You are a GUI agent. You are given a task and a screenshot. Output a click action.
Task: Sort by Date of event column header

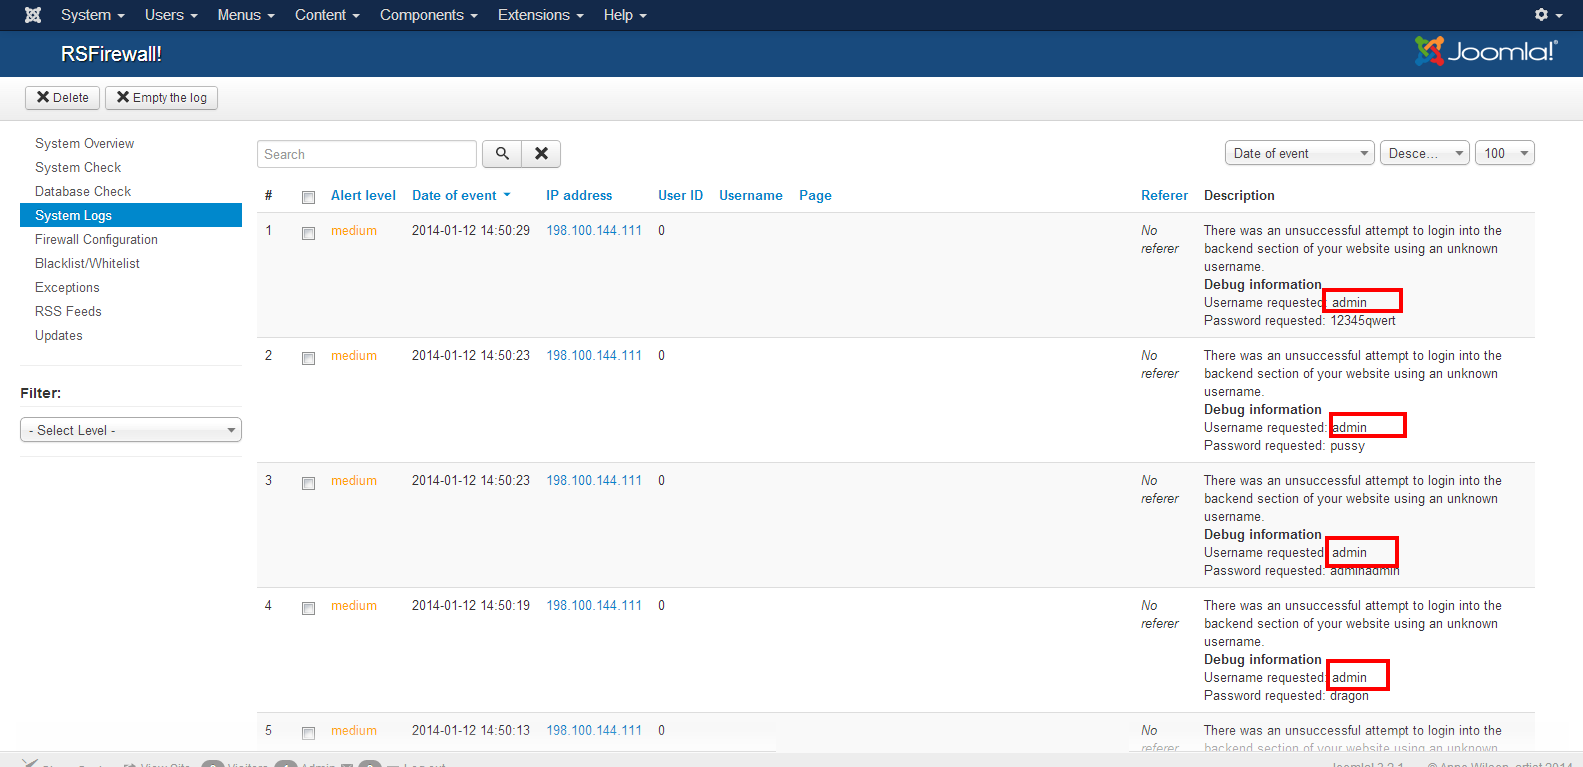461,195
